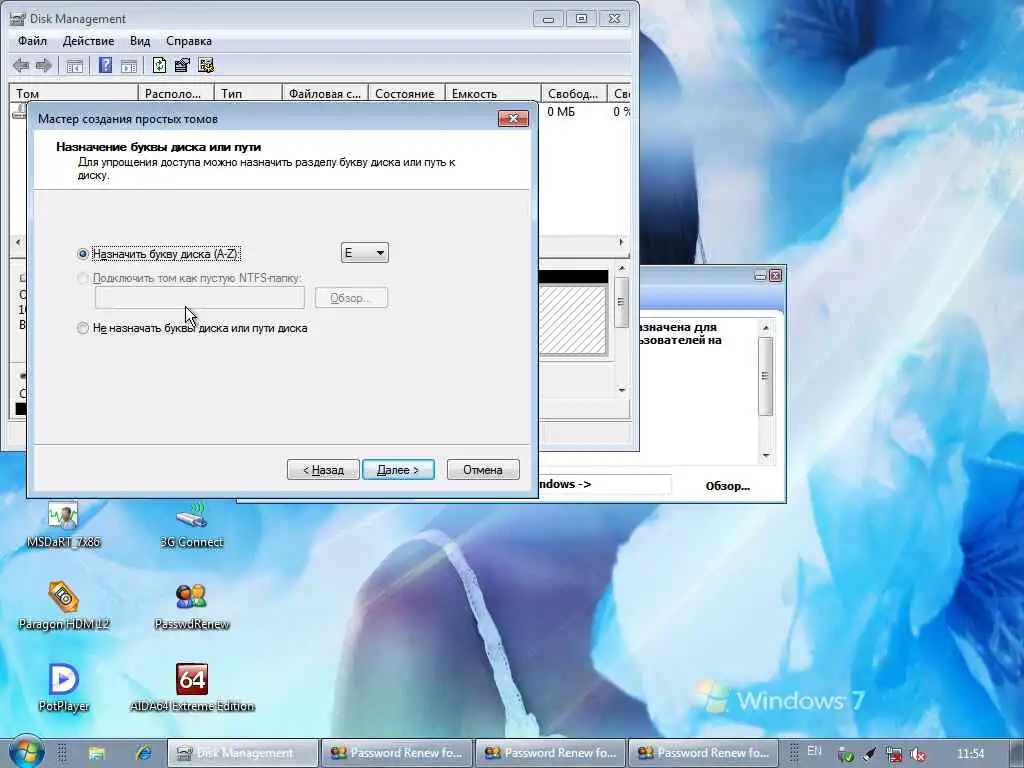Close the Password Renew window
The image size is (1024, 768).
tap(775, 276)
